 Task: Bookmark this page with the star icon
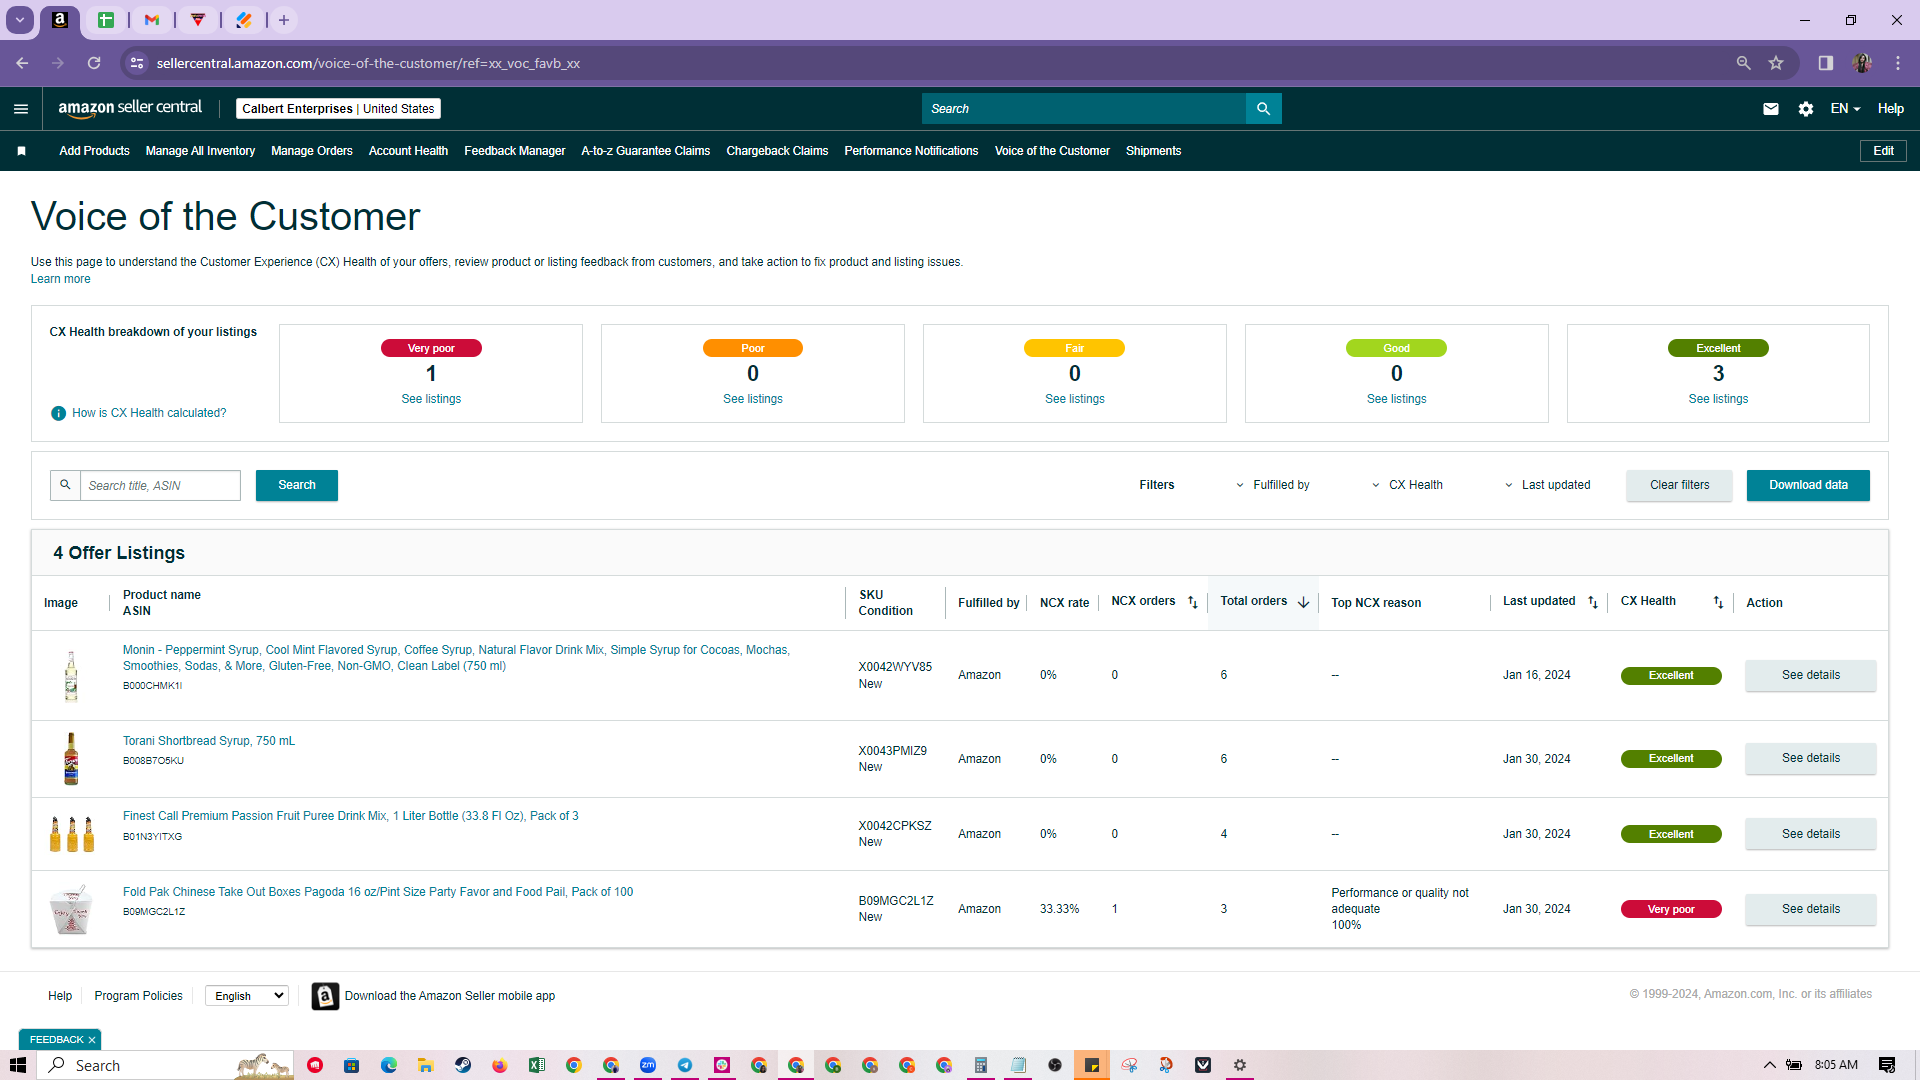click(1776, 63)
